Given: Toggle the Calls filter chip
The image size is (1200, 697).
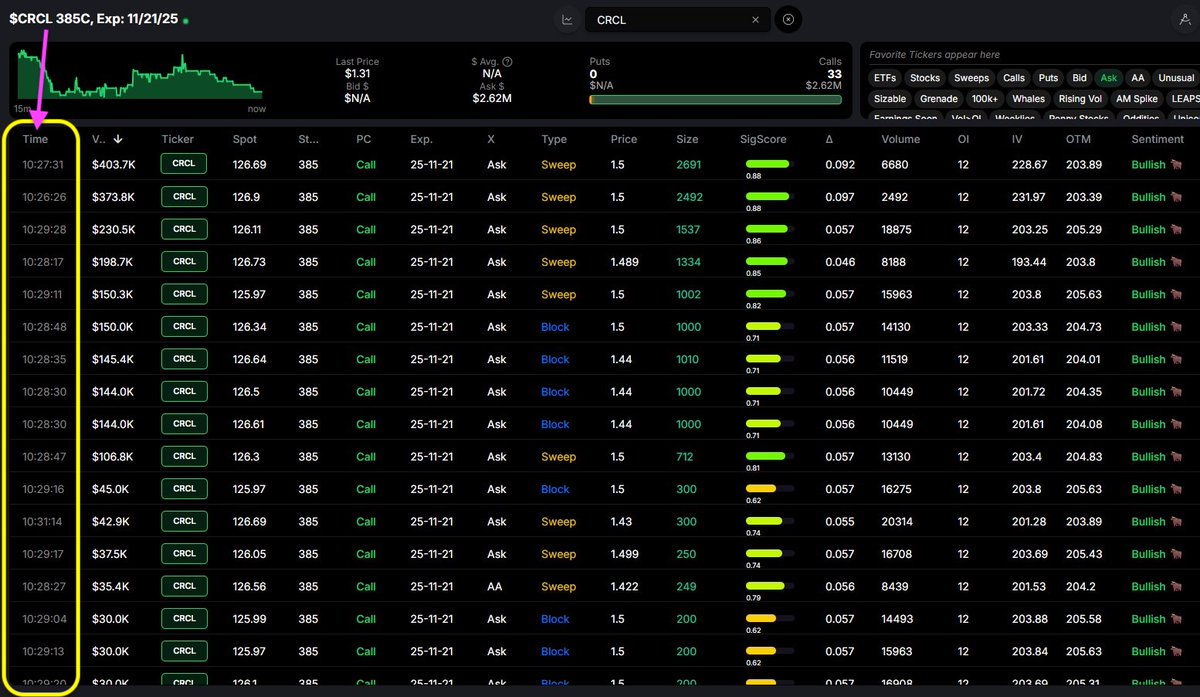Looking at the screenshot, I should pos(1014,78).
